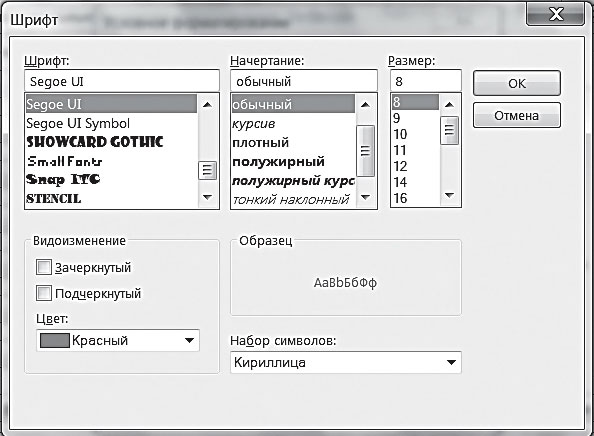
Task: Confirm with the OK button
Action: click(517, 83)
